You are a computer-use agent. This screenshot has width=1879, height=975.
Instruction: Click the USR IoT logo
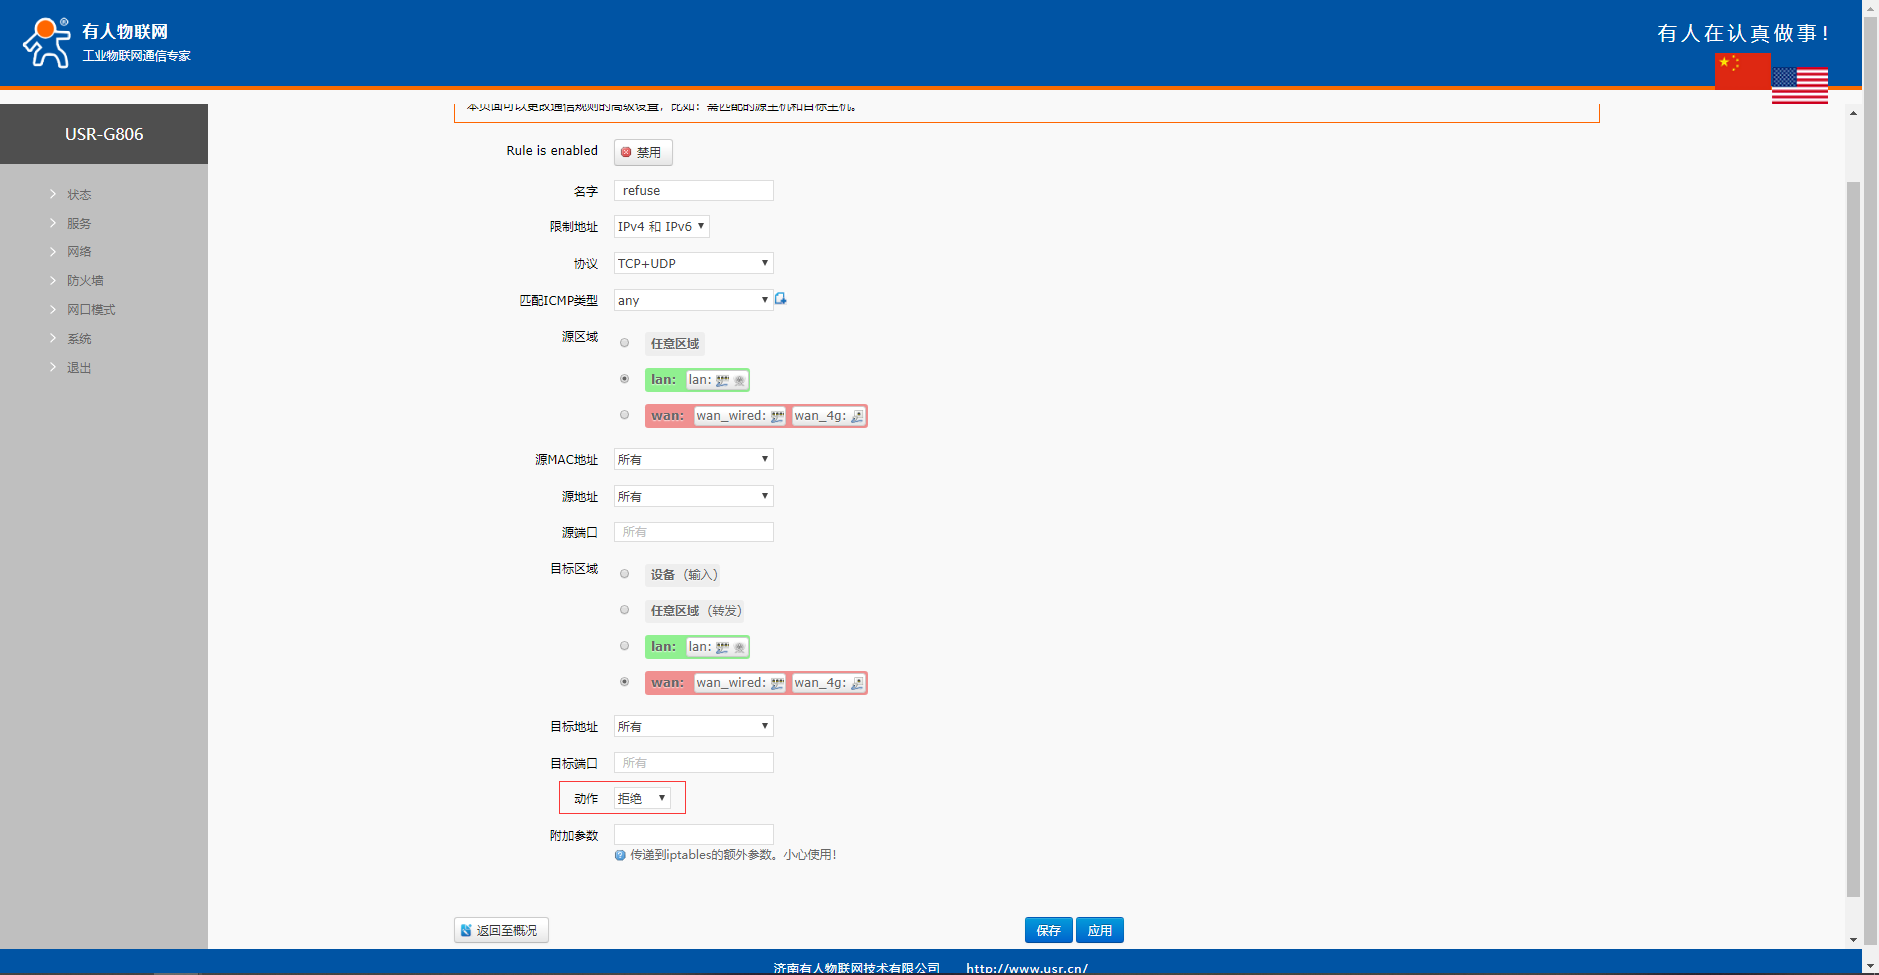click(x=47, y=42)
